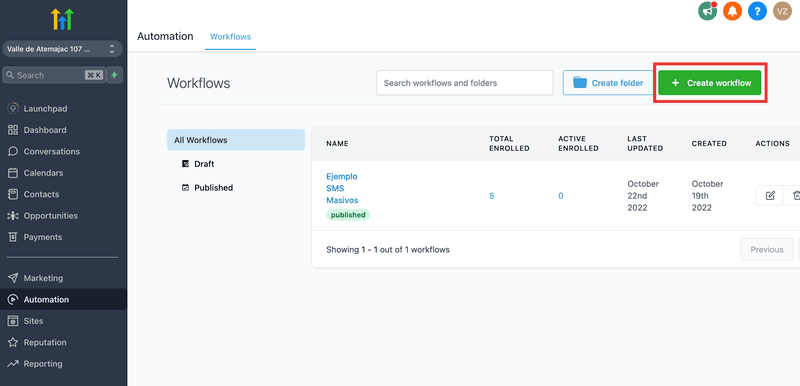
Task: Click the trash delete icon for Ejemplo SMS Masivos
Action: click(795, 195)
